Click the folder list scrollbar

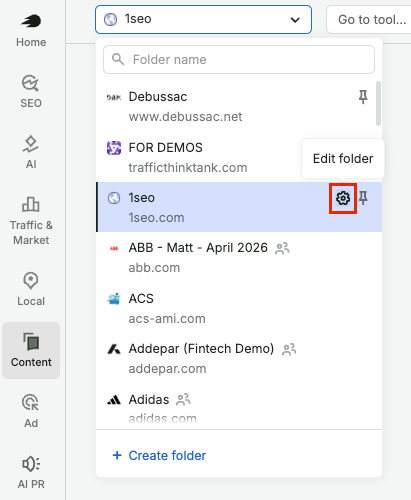(x=378, y=103)
